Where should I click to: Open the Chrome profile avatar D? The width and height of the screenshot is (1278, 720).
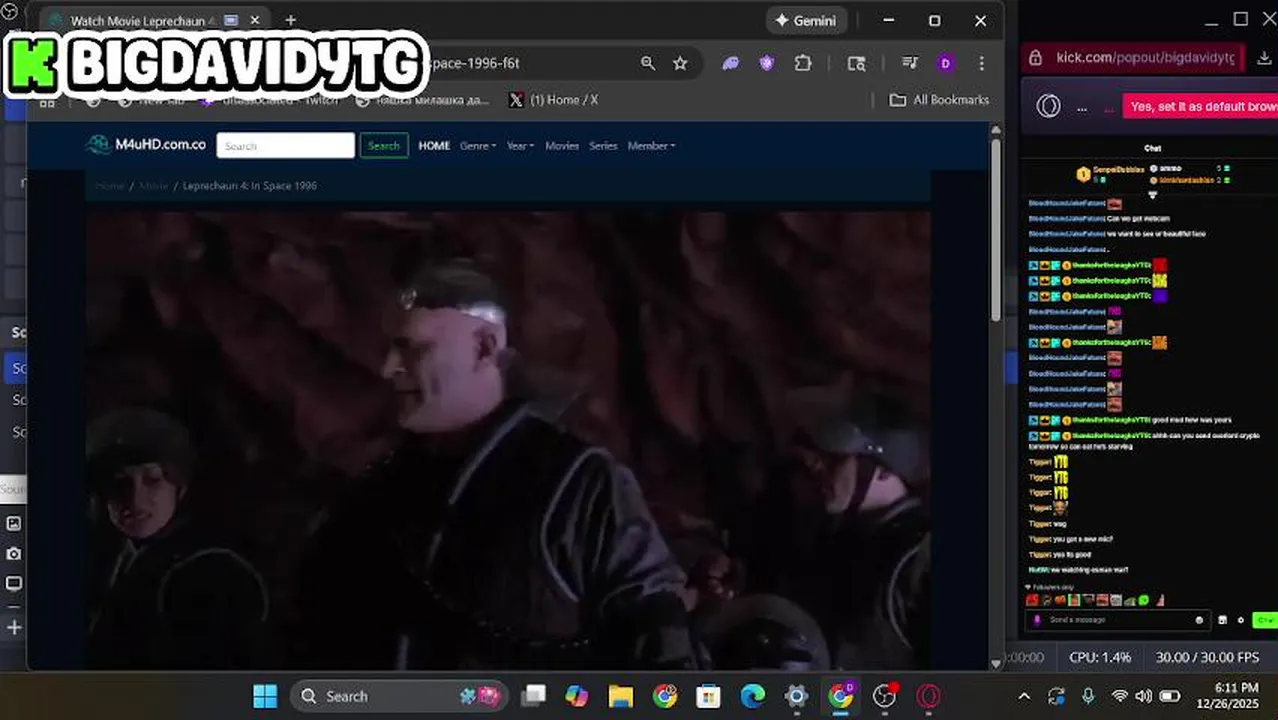point(946,63)
